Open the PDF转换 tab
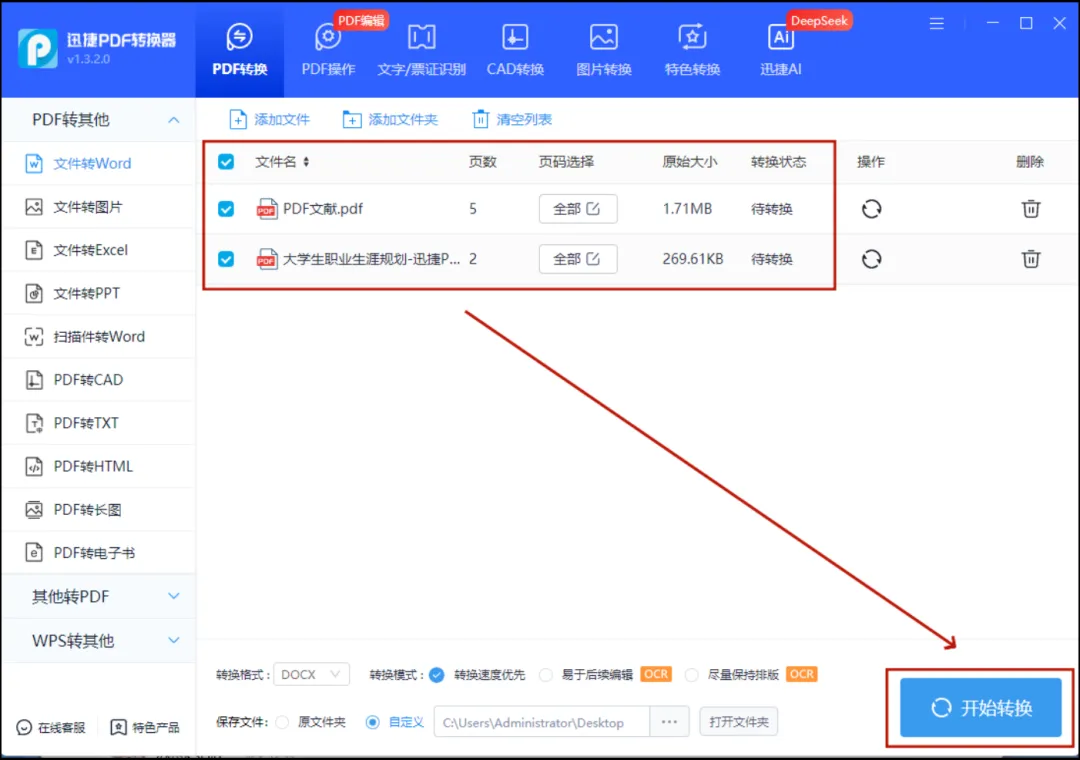Image resolution: width=1080 pixels, height=760 pixels. 239,50
